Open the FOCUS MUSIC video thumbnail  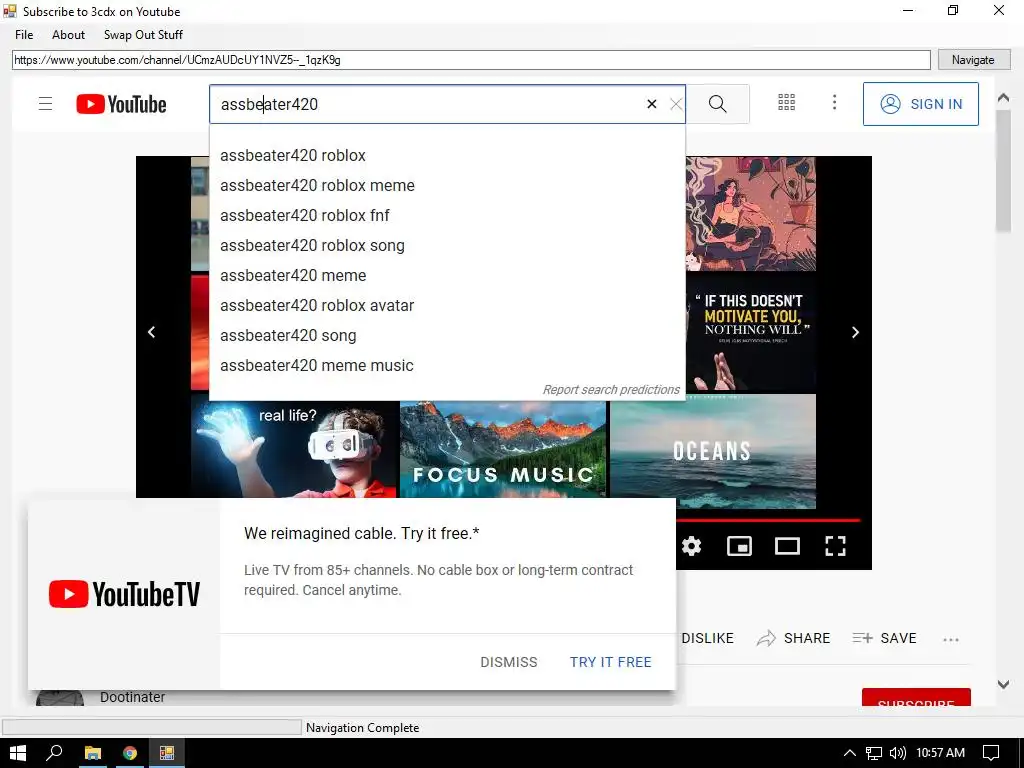pos(503,449)
